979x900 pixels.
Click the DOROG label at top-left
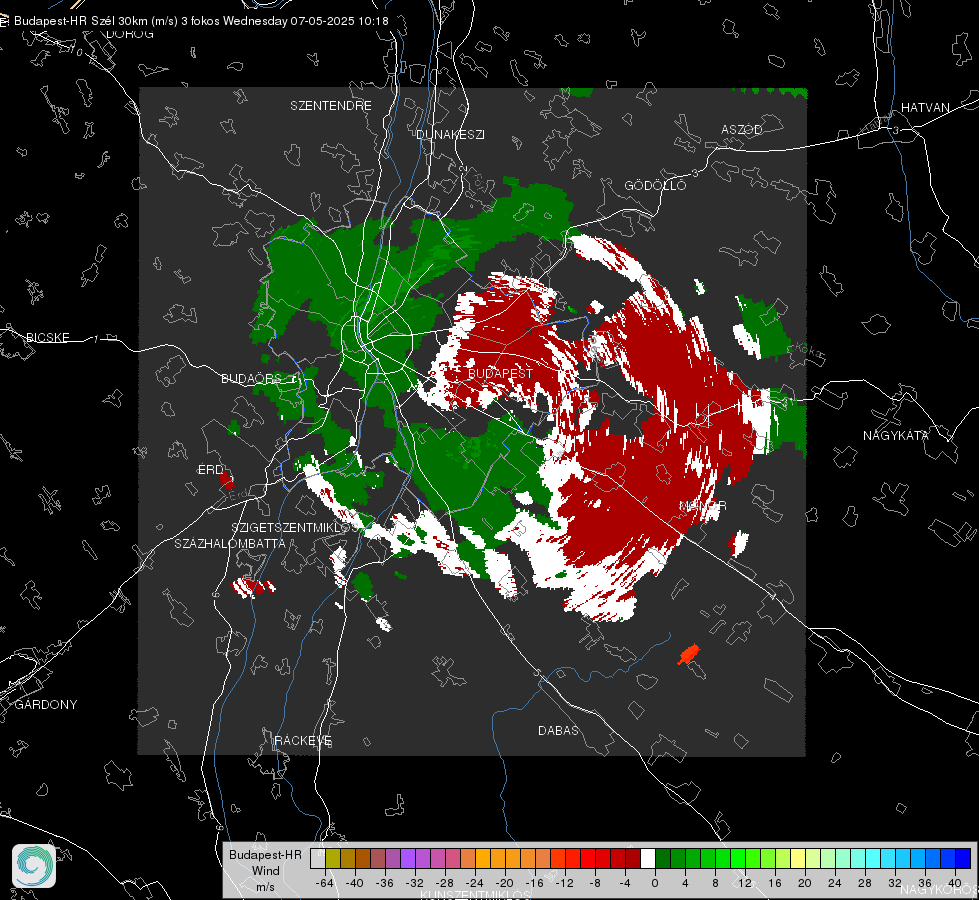(130, 34)
